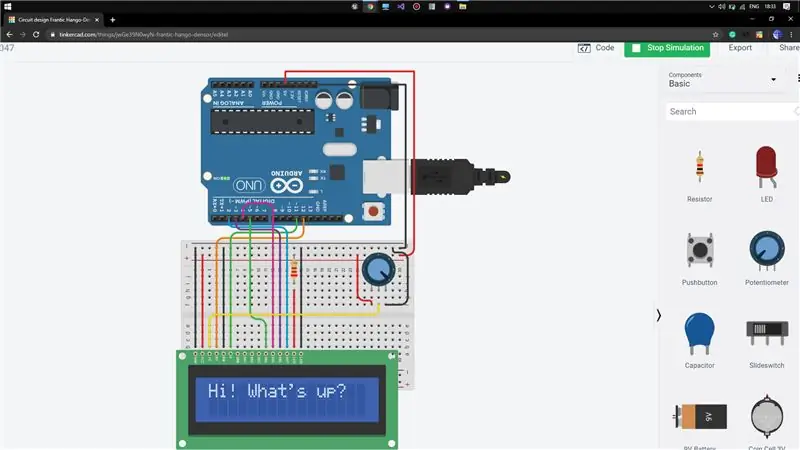Select the Potentiometer component
The width and height of the screenshot is (800, 450).
pyautogui.click(x=766, y=258)
